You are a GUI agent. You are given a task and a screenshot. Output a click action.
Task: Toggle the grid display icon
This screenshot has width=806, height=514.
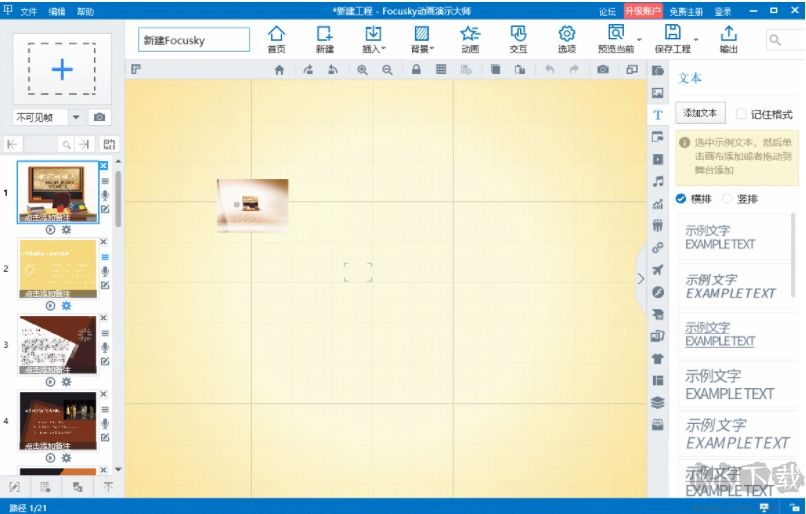pos(441,69)
